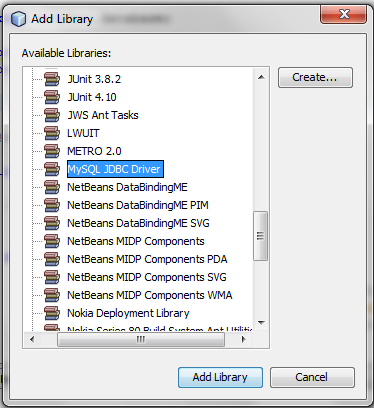Click the METRO 2.0 library icon
Viewport: 374px width, 408px height.
(x=52, y=151)
